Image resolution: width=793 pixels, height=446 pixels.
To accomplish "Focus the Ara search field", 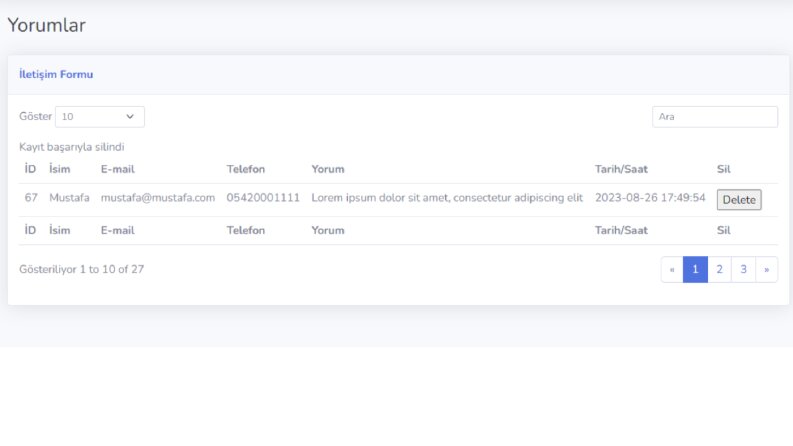I will point(715,117).
